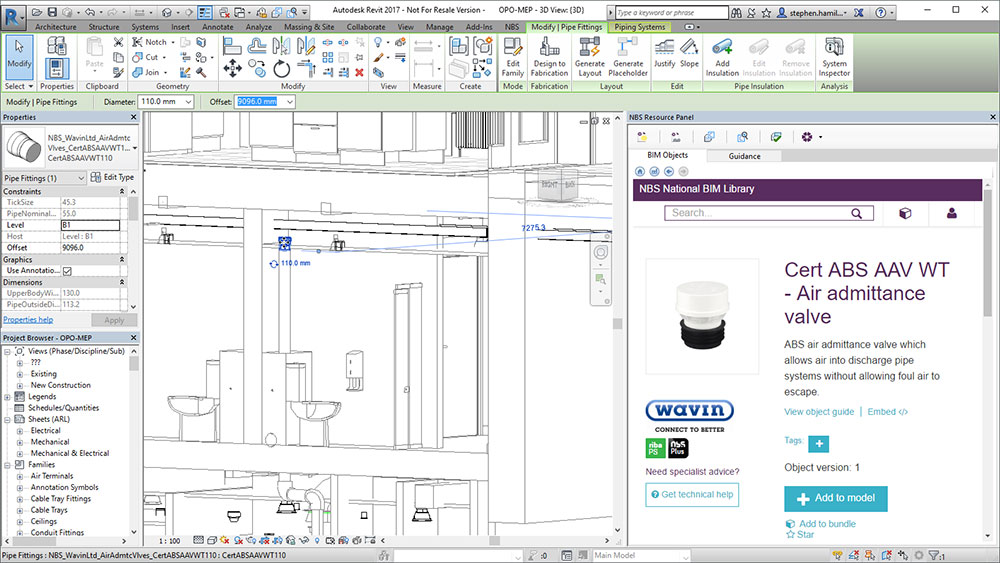
Task: Click the add tag plus button
Action: coord(818,443)
